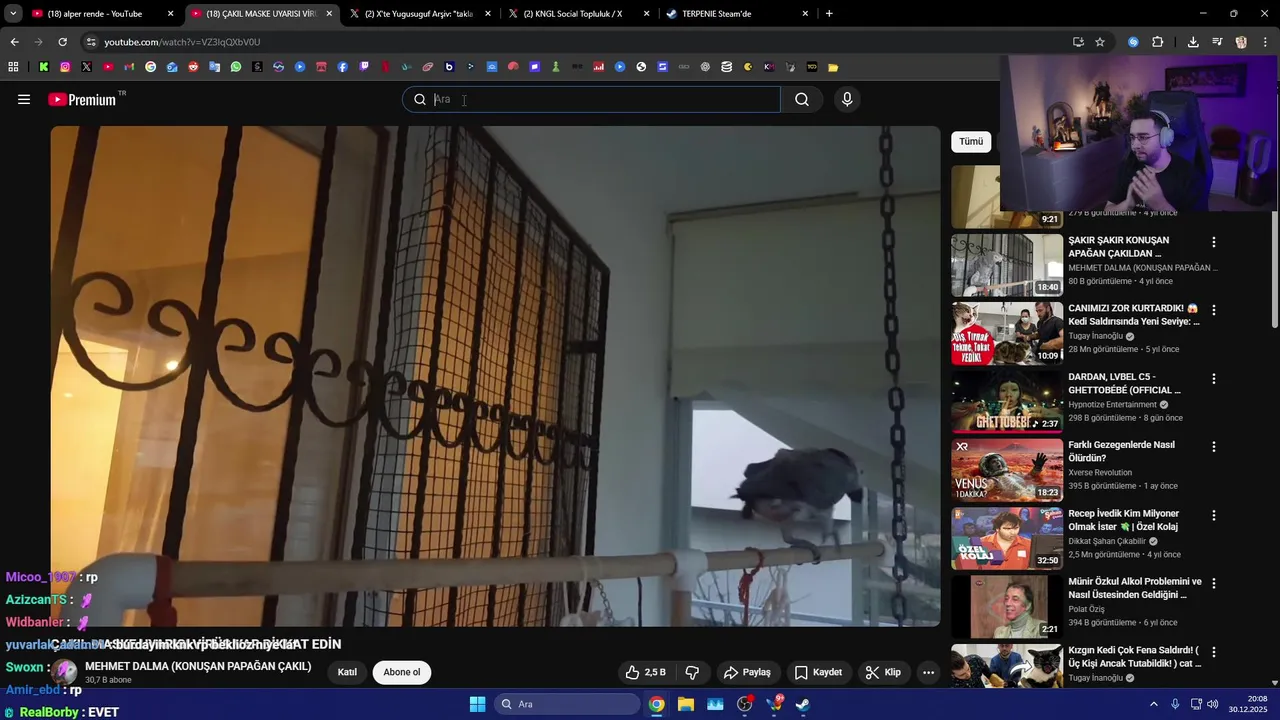
Task: Open Steam from the taskbar
Action: 803,704
